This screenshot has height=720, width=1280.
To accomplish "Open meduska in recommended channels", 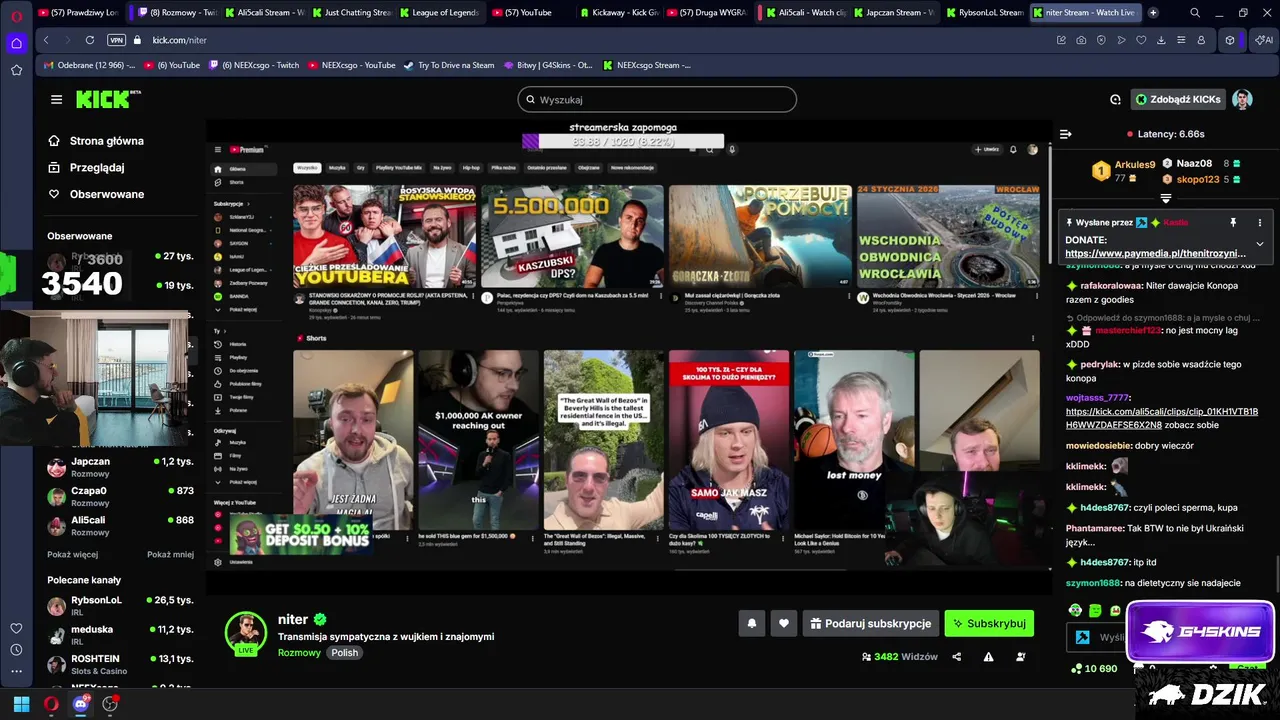I will 120,635.
